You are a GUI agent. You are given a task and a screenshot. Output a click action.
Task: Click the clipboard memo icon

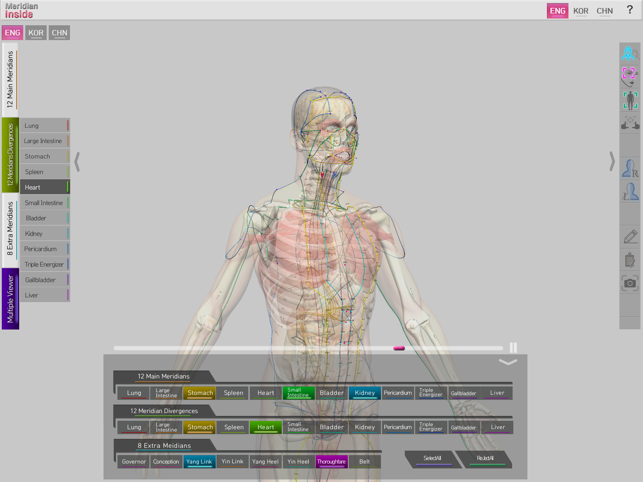[630, 260]
